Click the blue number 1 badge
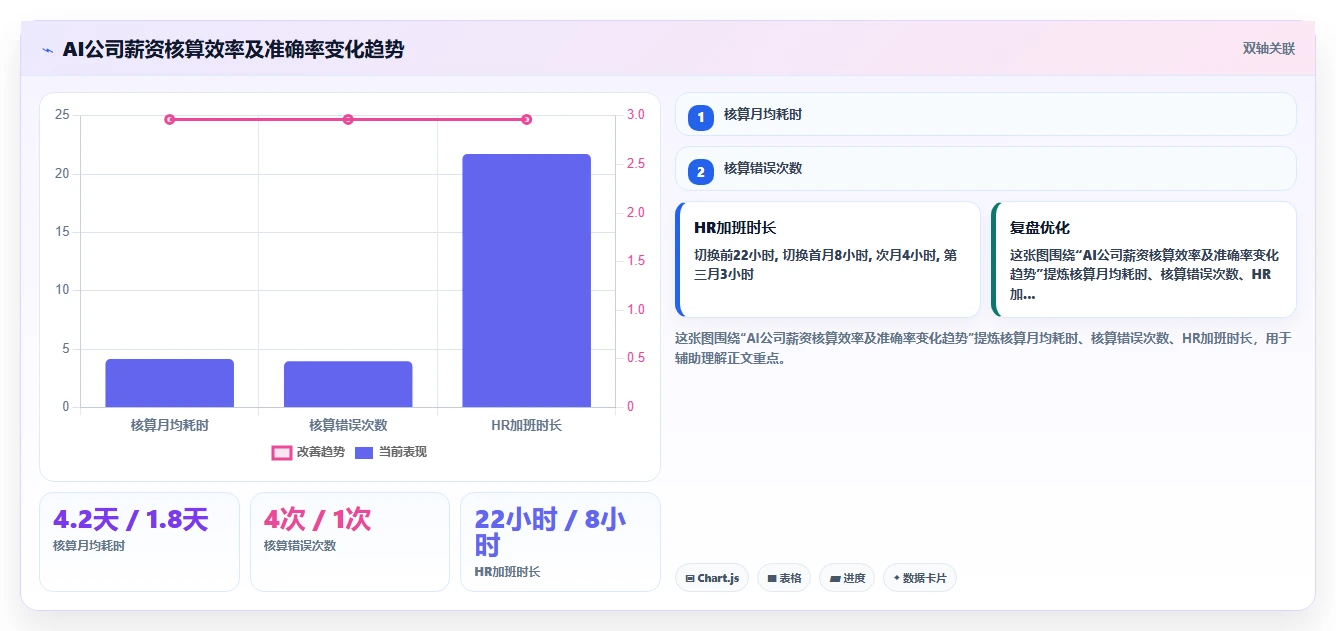The width and height of the screenshot is (1336, 631). (701, 117)
